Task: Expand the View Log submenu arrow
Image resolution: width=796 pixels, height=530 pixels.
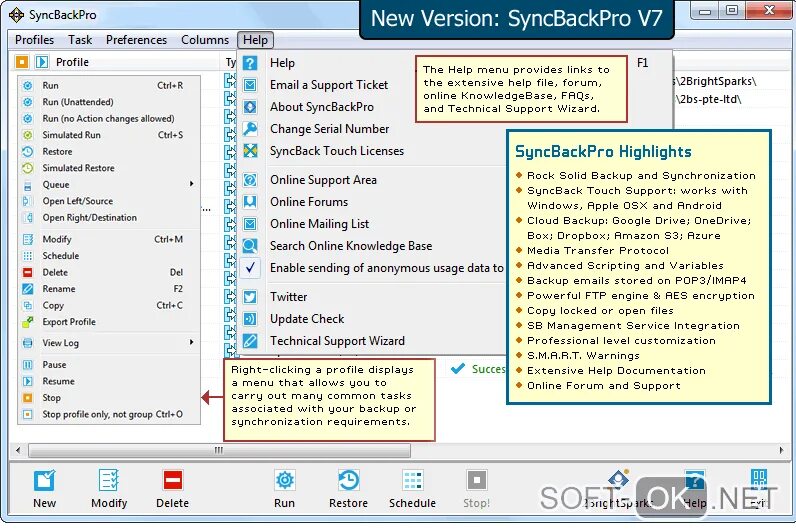Action: pyautogui.click(x=191, y=342)
